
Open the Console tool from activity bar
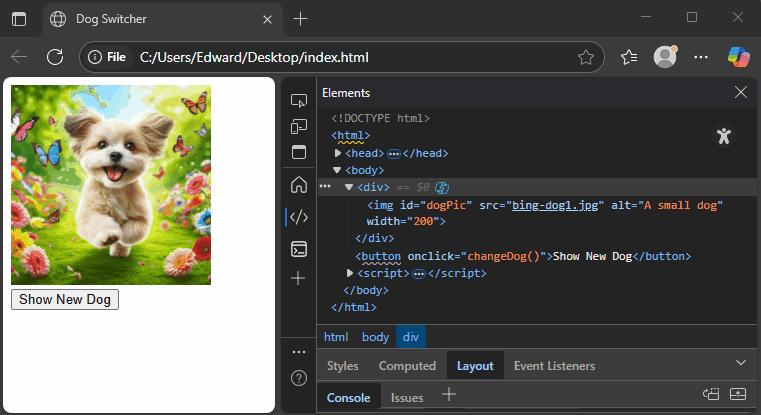pos(298,249)
